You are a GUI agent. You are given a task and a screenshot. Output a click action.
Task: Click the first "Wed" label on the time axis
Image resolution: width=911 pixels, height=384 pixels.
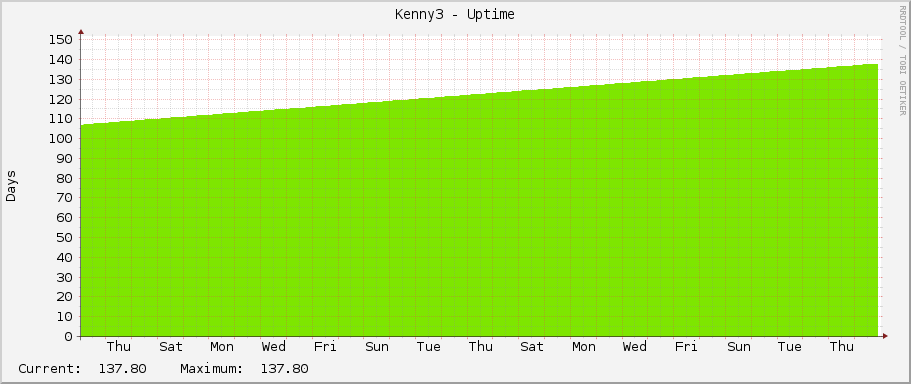pyautogui.click(x=274, y=347)
